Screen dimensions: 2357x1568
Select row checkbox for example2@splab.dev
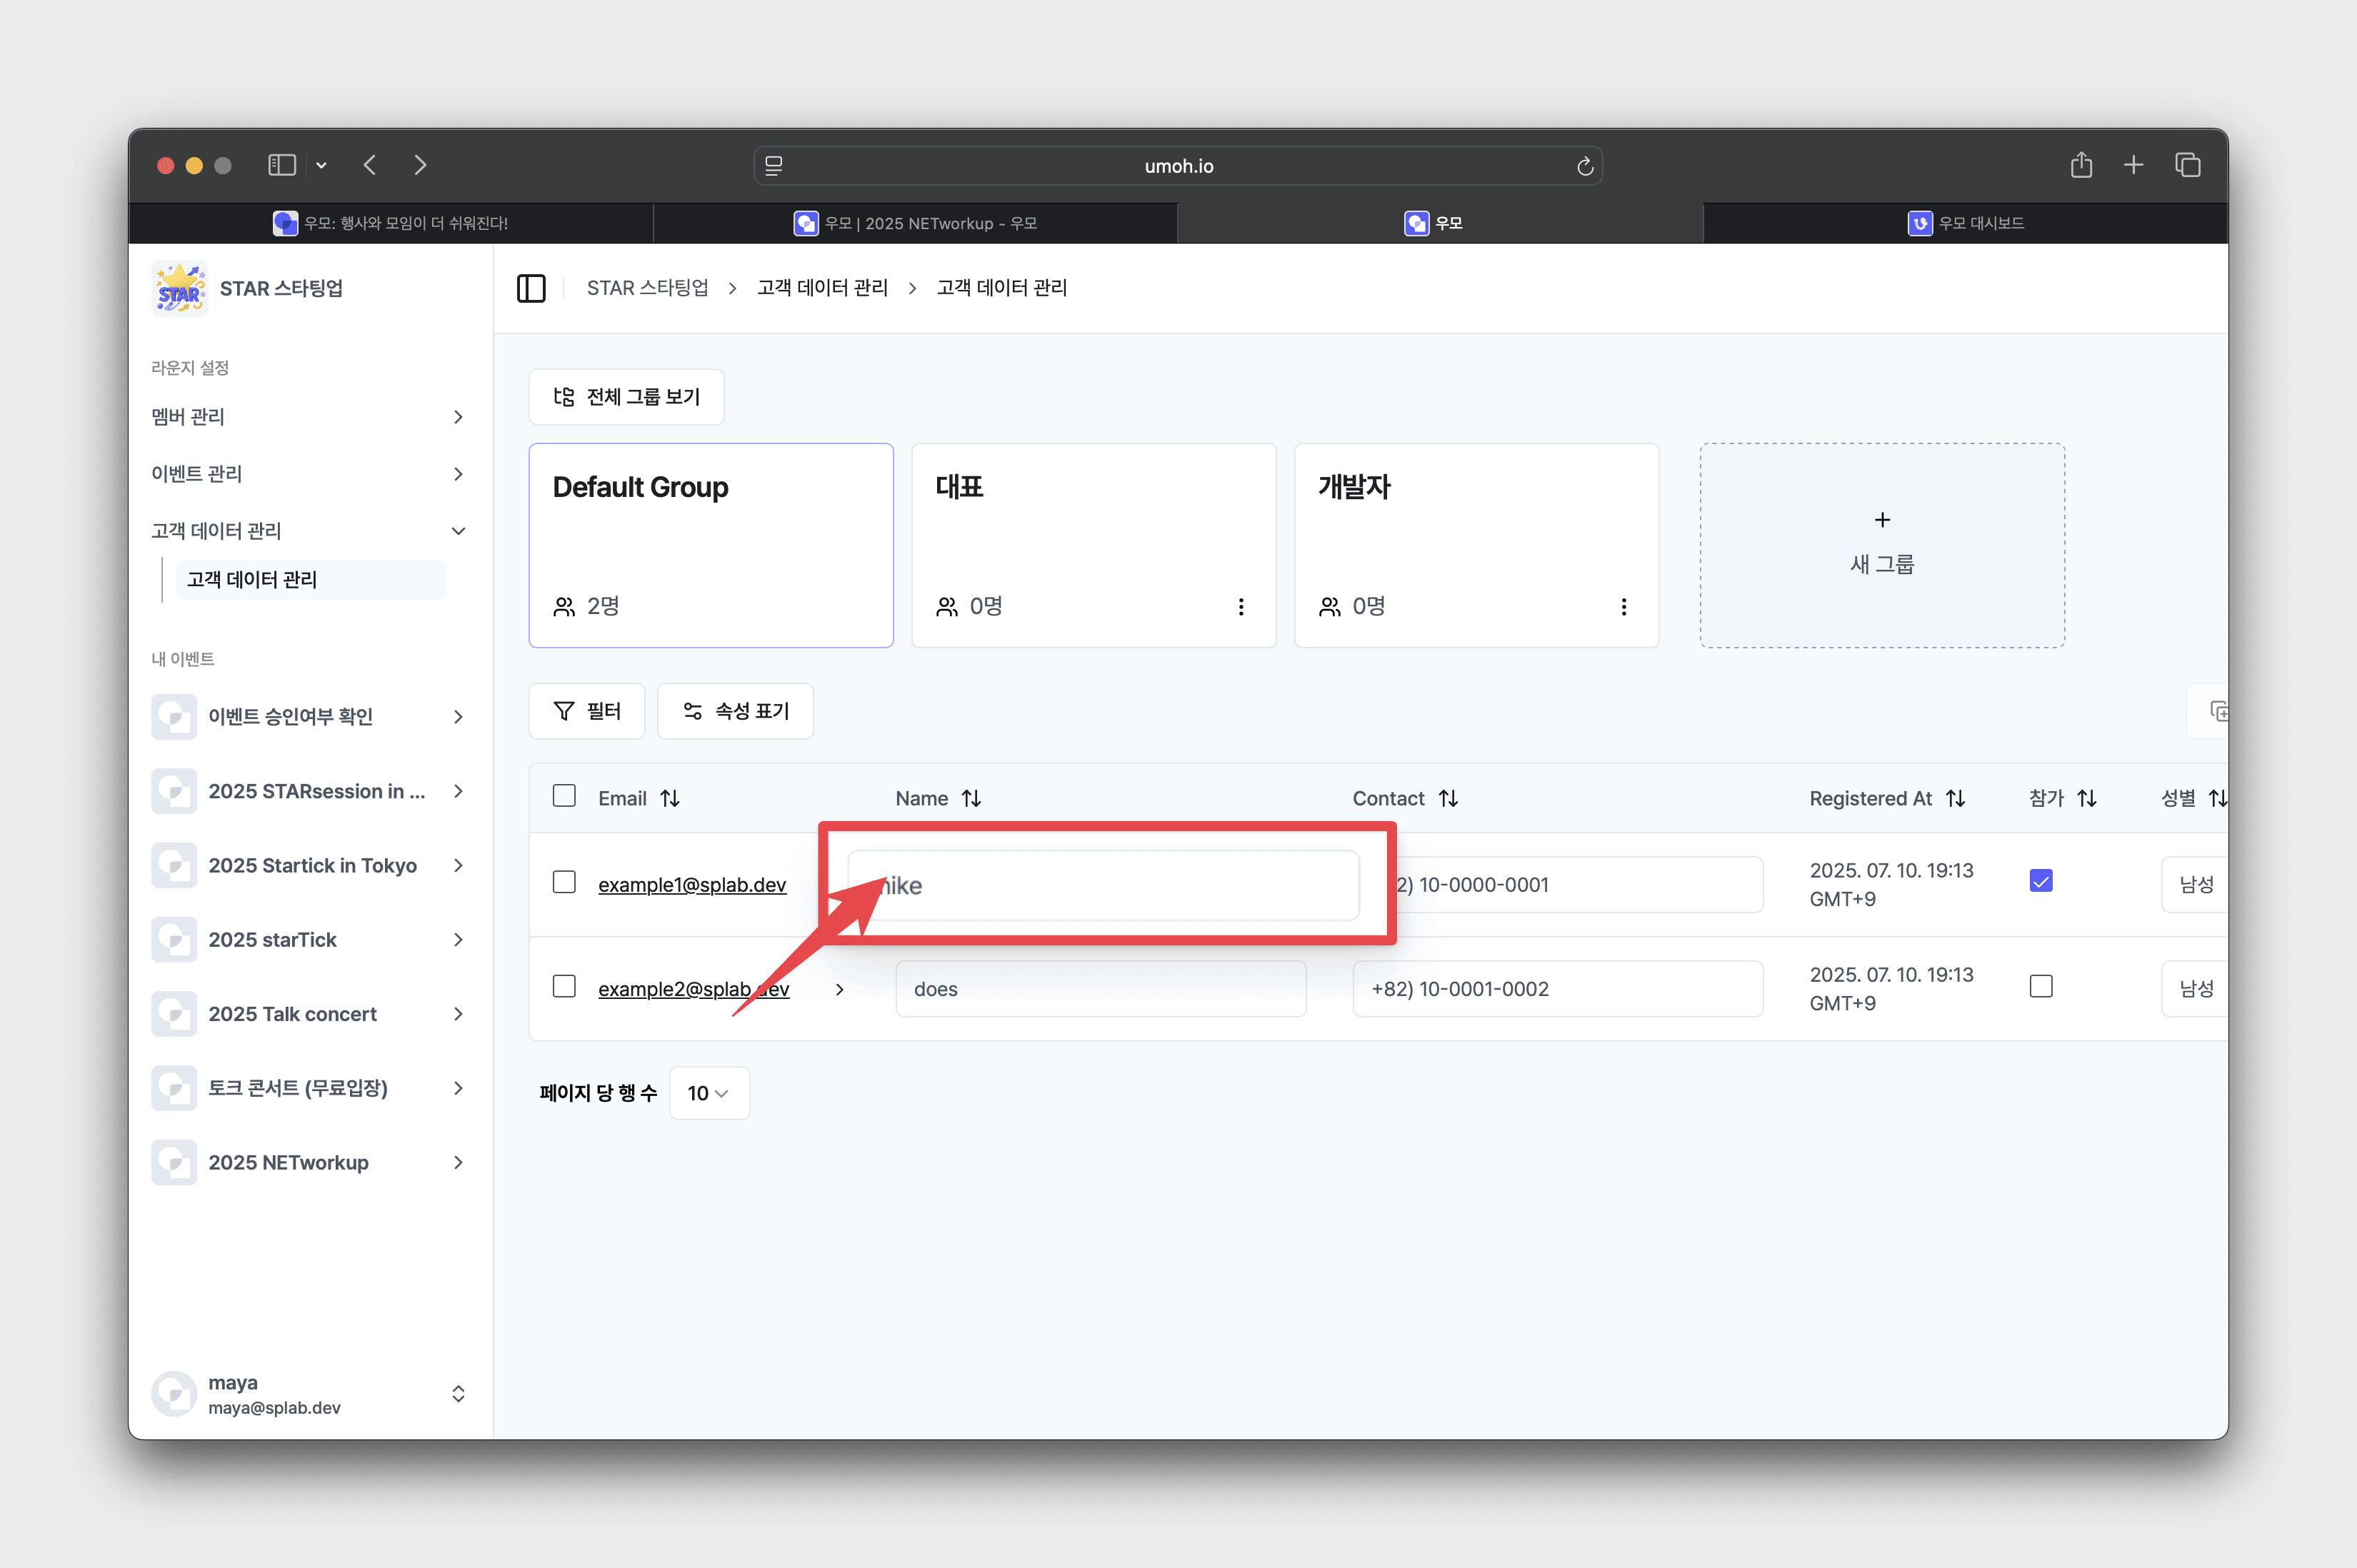tap(564, 987)
